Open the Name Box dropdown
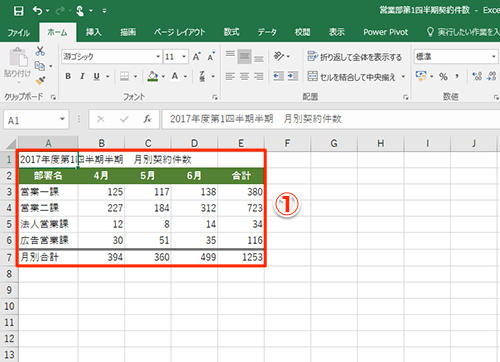The image size is (500, 362). point(62,119)
